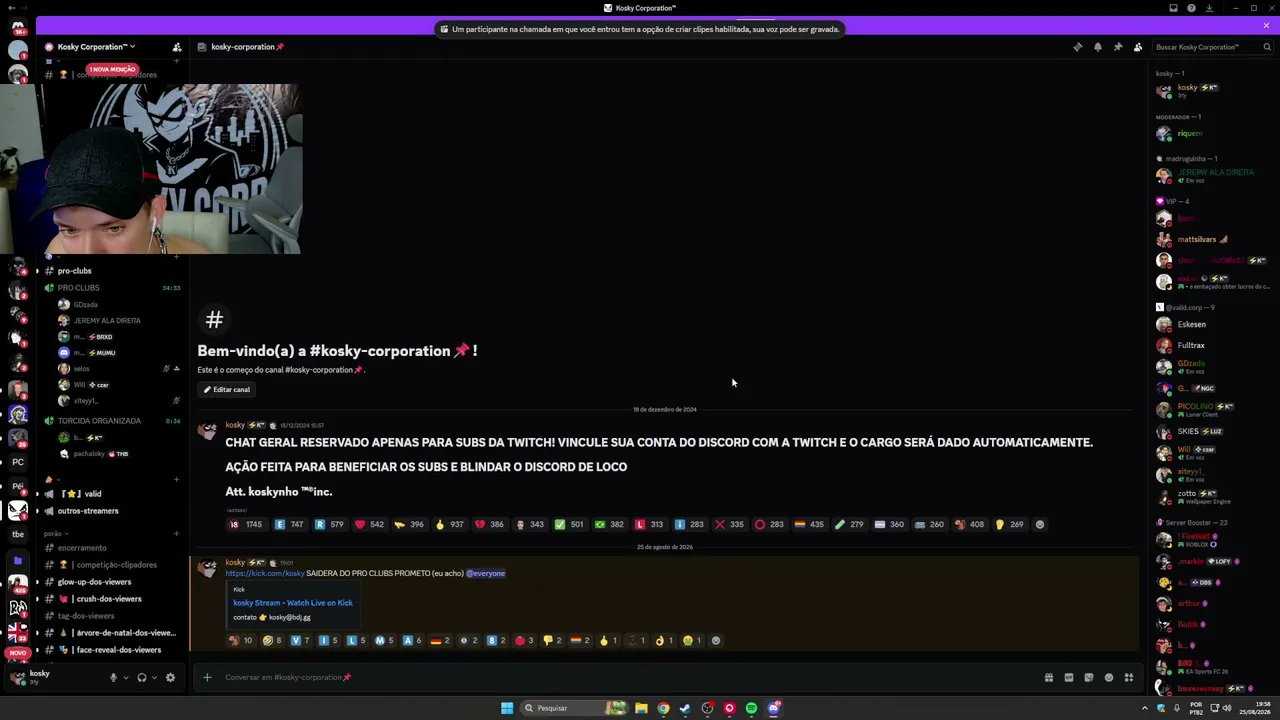Toggle the checkmark reaction showing 501

[x=569, y=525]
